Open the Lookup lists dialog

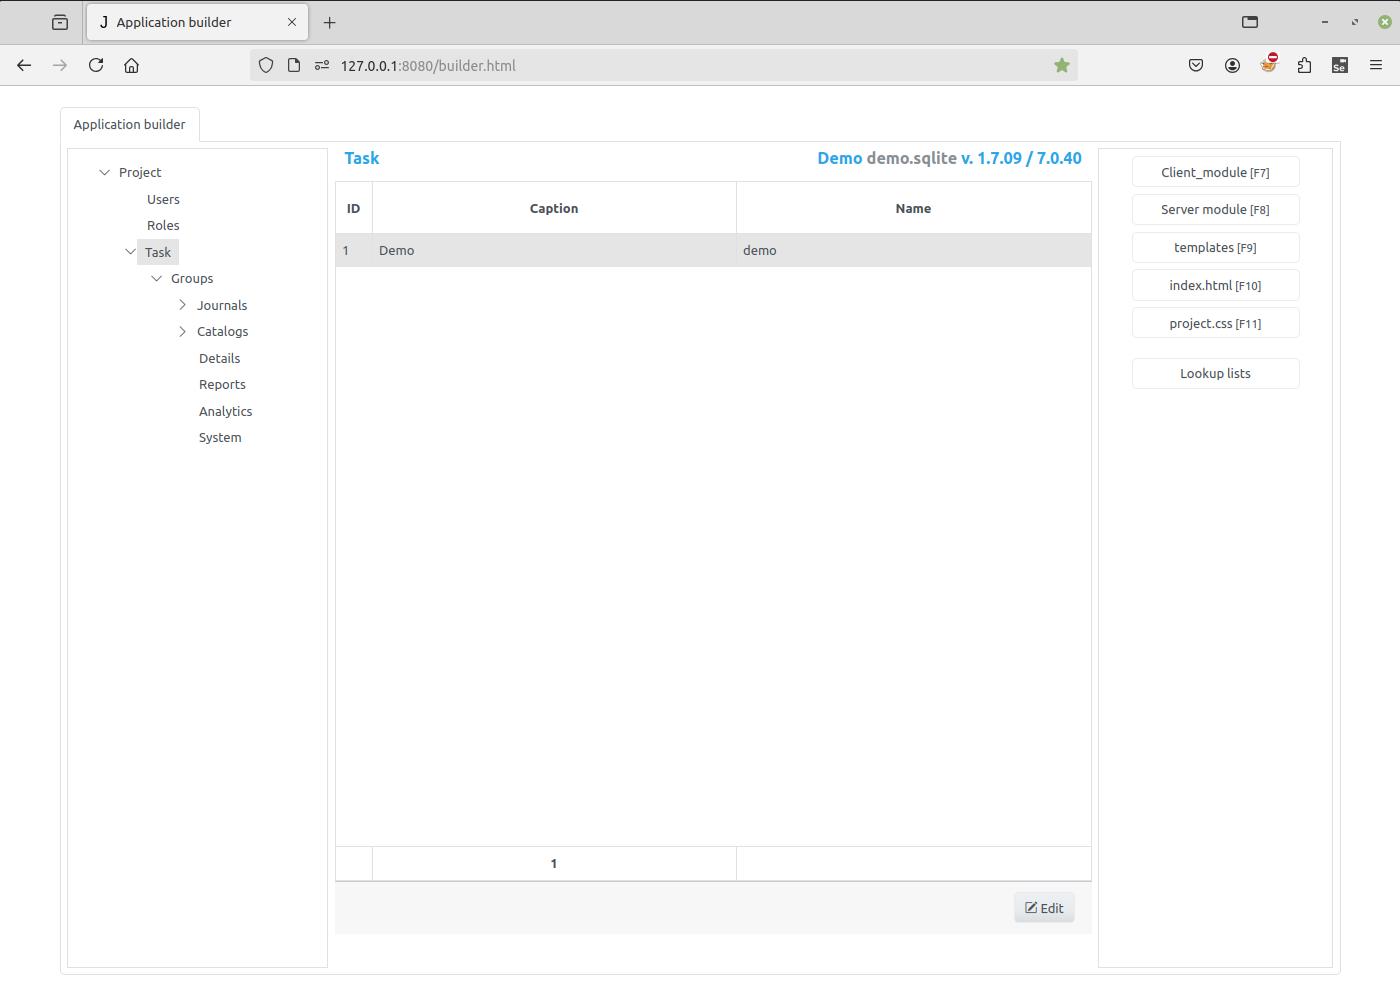(1215, 373)
